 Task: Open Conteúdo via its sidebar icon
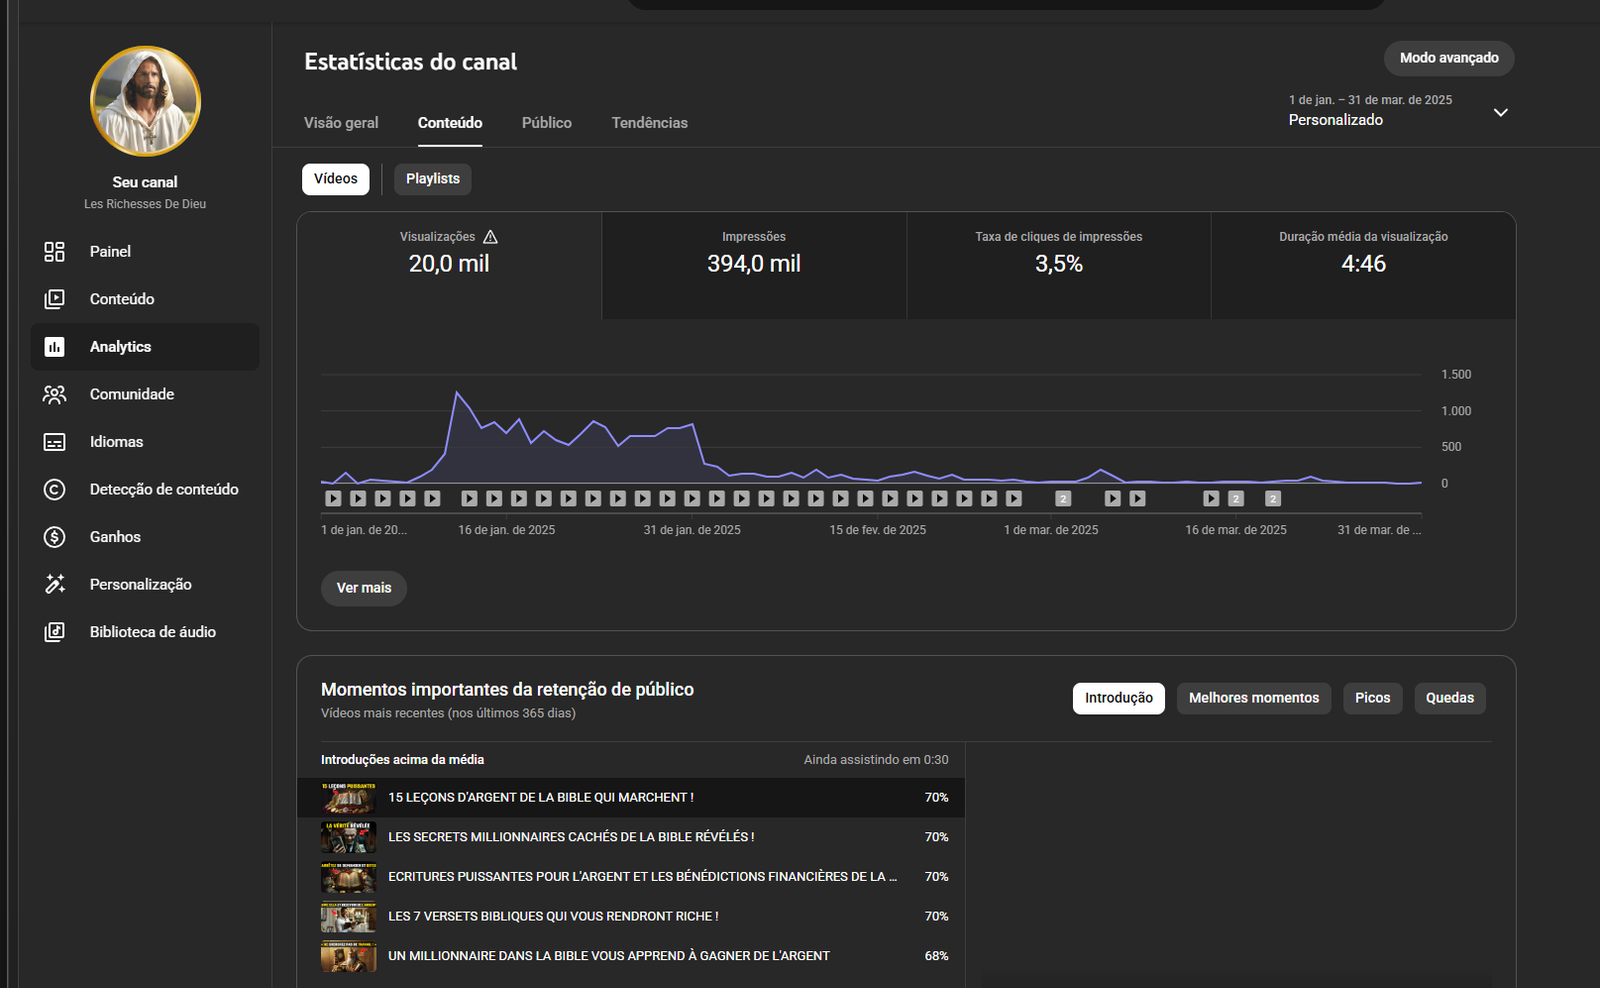click(55, 299)
